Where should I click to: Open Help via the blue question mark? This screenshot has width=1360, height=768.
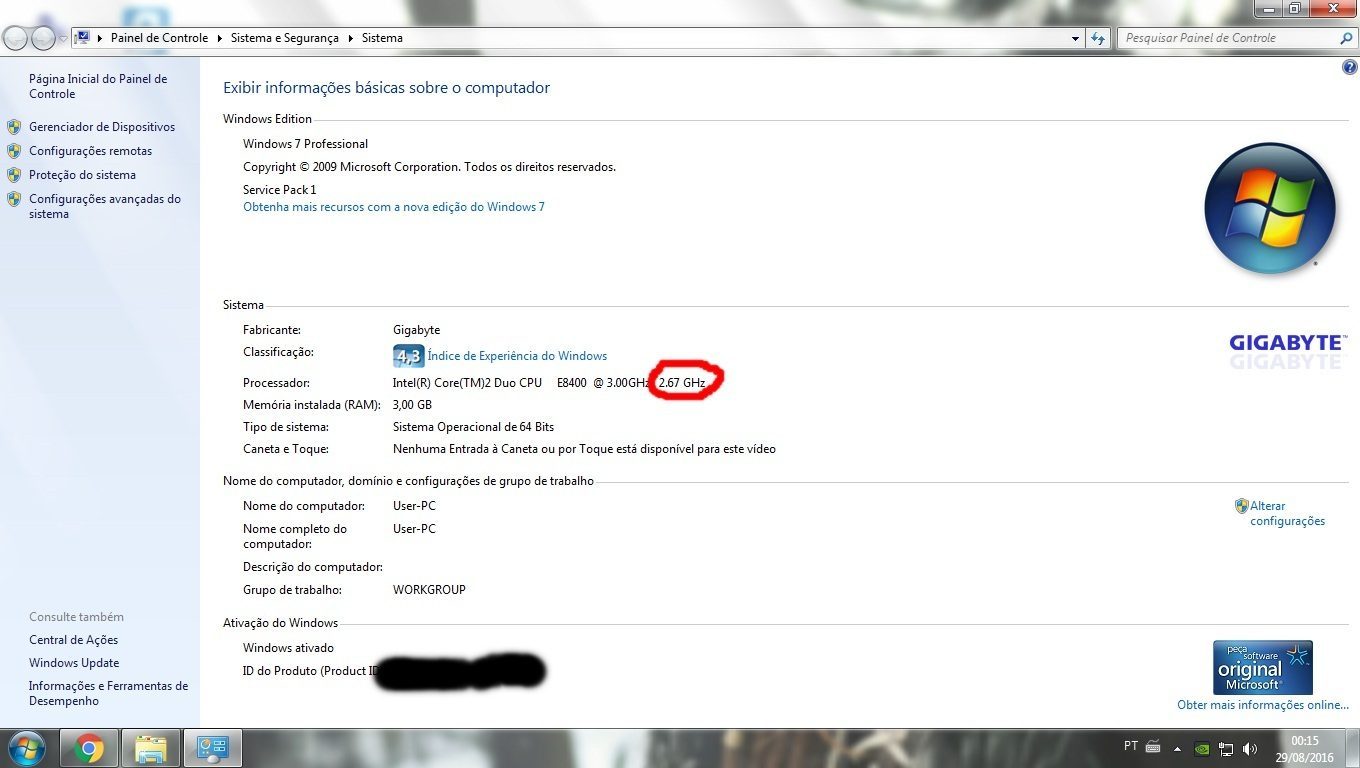1350,68
